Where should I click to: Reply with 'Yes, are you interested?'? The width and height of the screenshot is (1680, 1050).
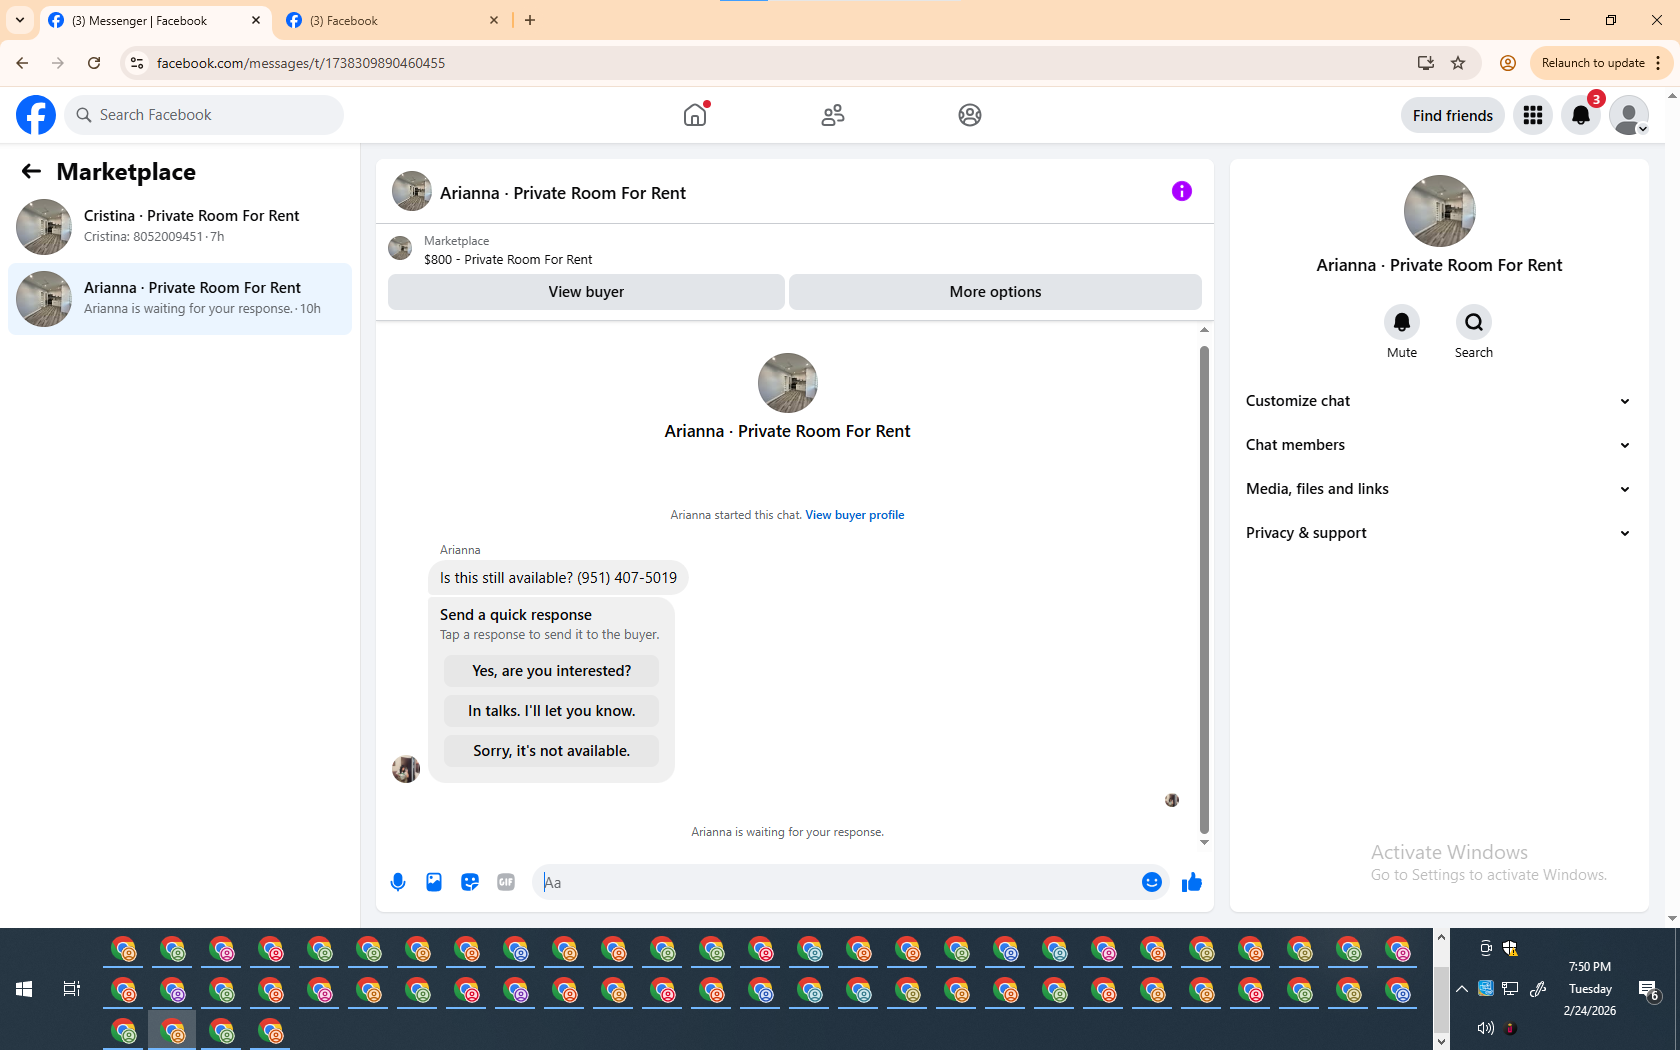(551, 671)
